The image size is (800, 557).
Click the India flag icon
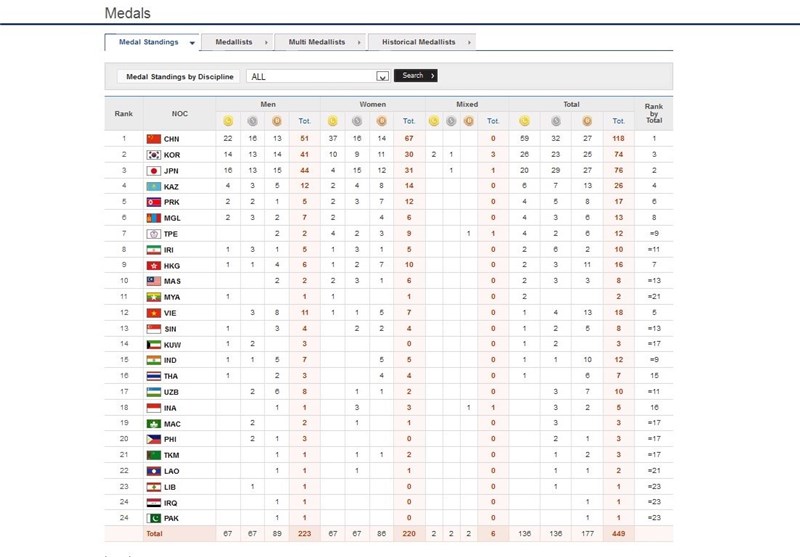point(153,359)
